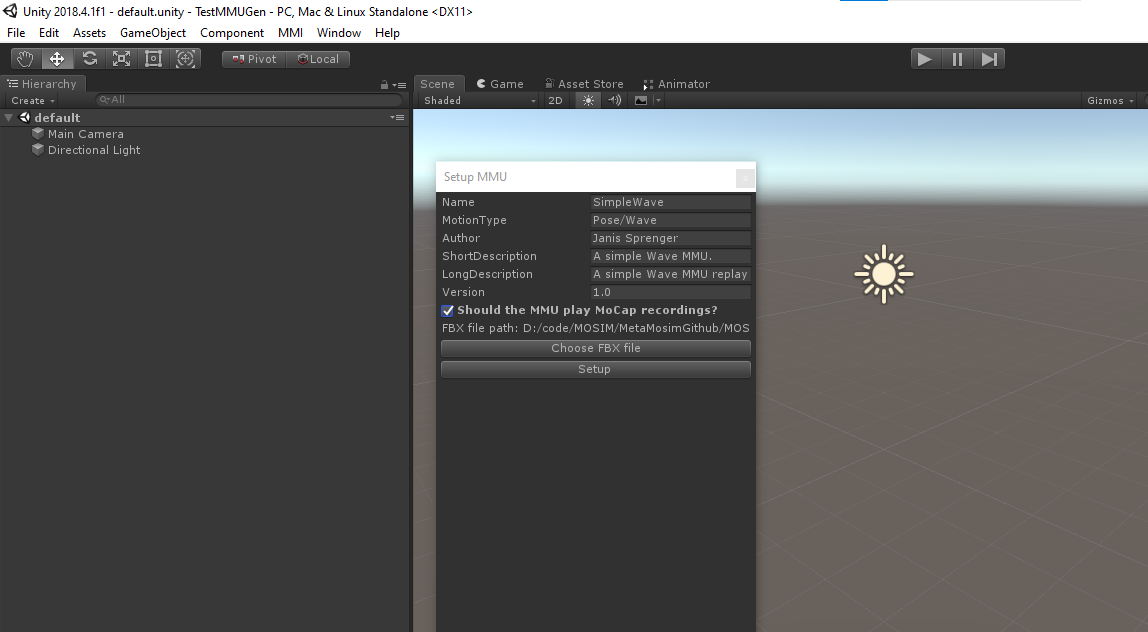Edit the LongDescription field
The width and height of the screenshot is (1148, 632).
point(671,274)
